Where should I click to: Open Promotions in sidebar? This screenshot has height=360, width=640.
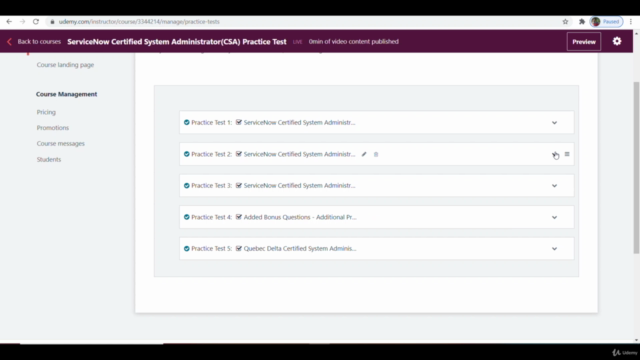coord(53,128)
